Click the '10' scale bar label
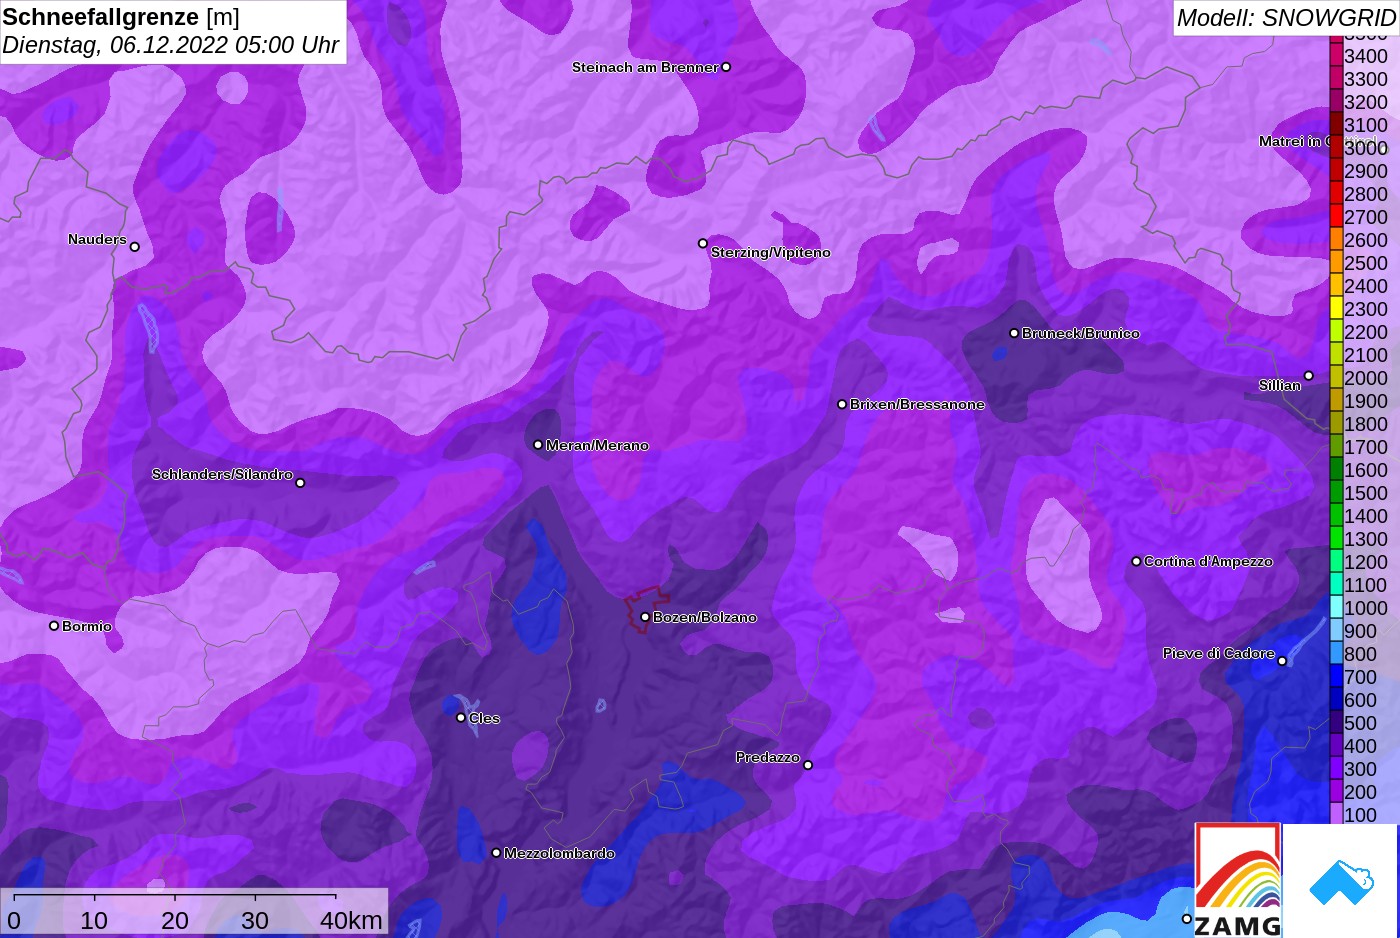The image size is (1400, 938). (94, 920)
